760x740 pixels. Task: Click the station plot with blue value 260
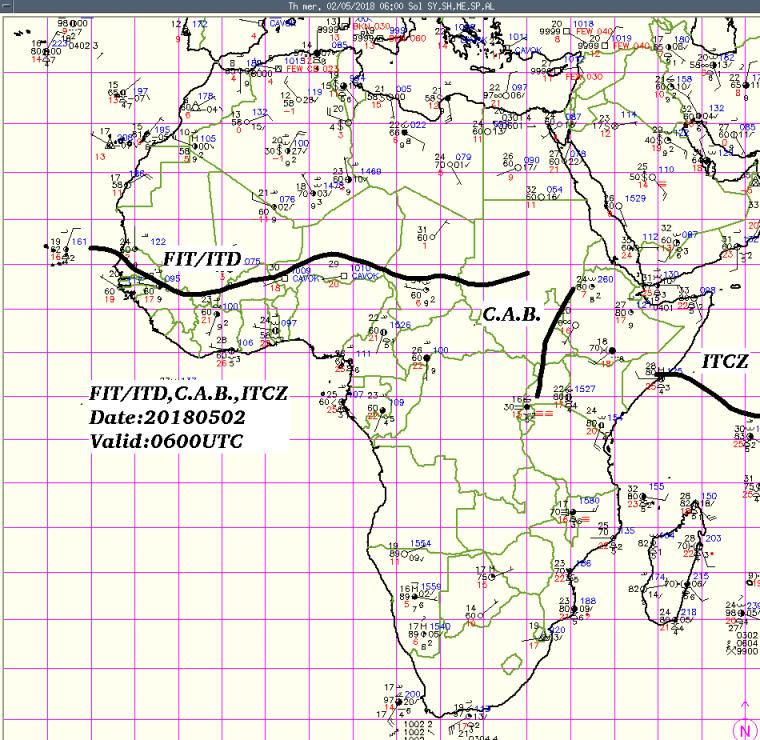tap(592, 282)
